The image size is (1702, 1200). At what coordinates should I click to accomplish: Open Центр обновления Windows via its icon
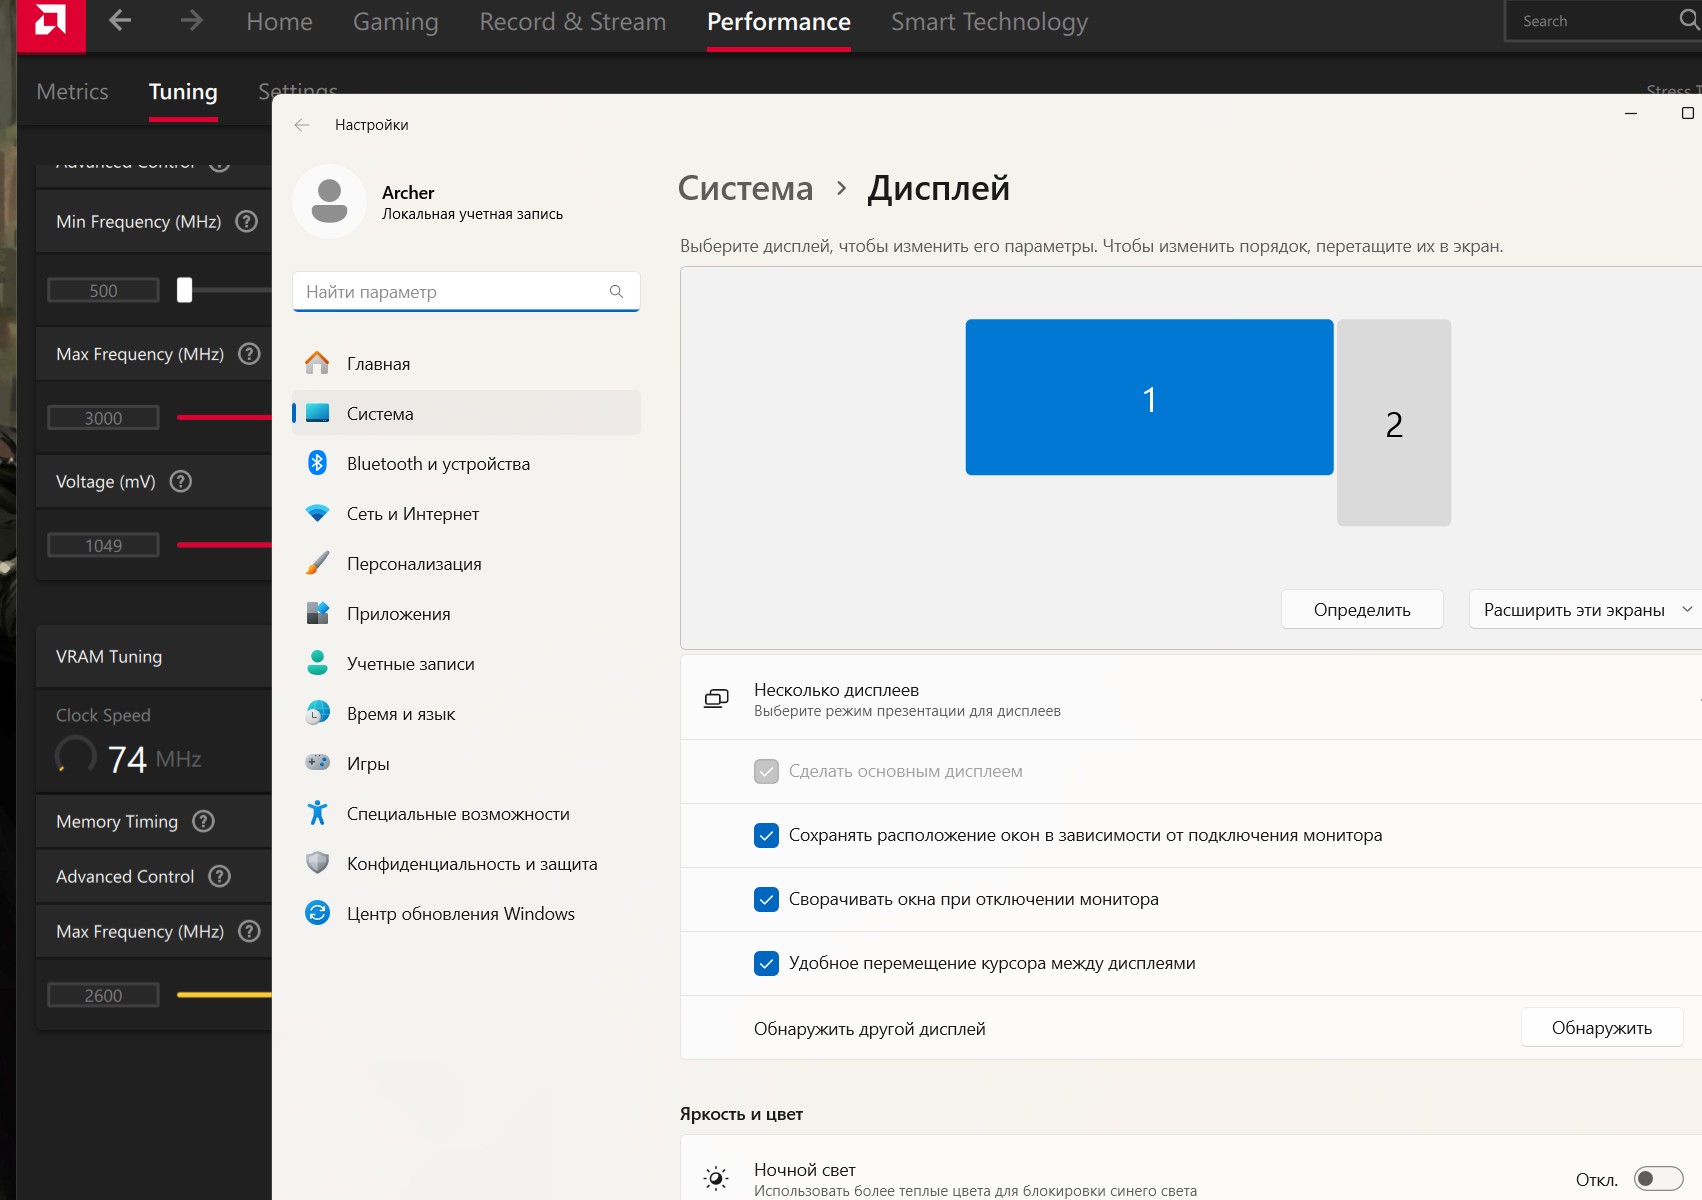317,913
